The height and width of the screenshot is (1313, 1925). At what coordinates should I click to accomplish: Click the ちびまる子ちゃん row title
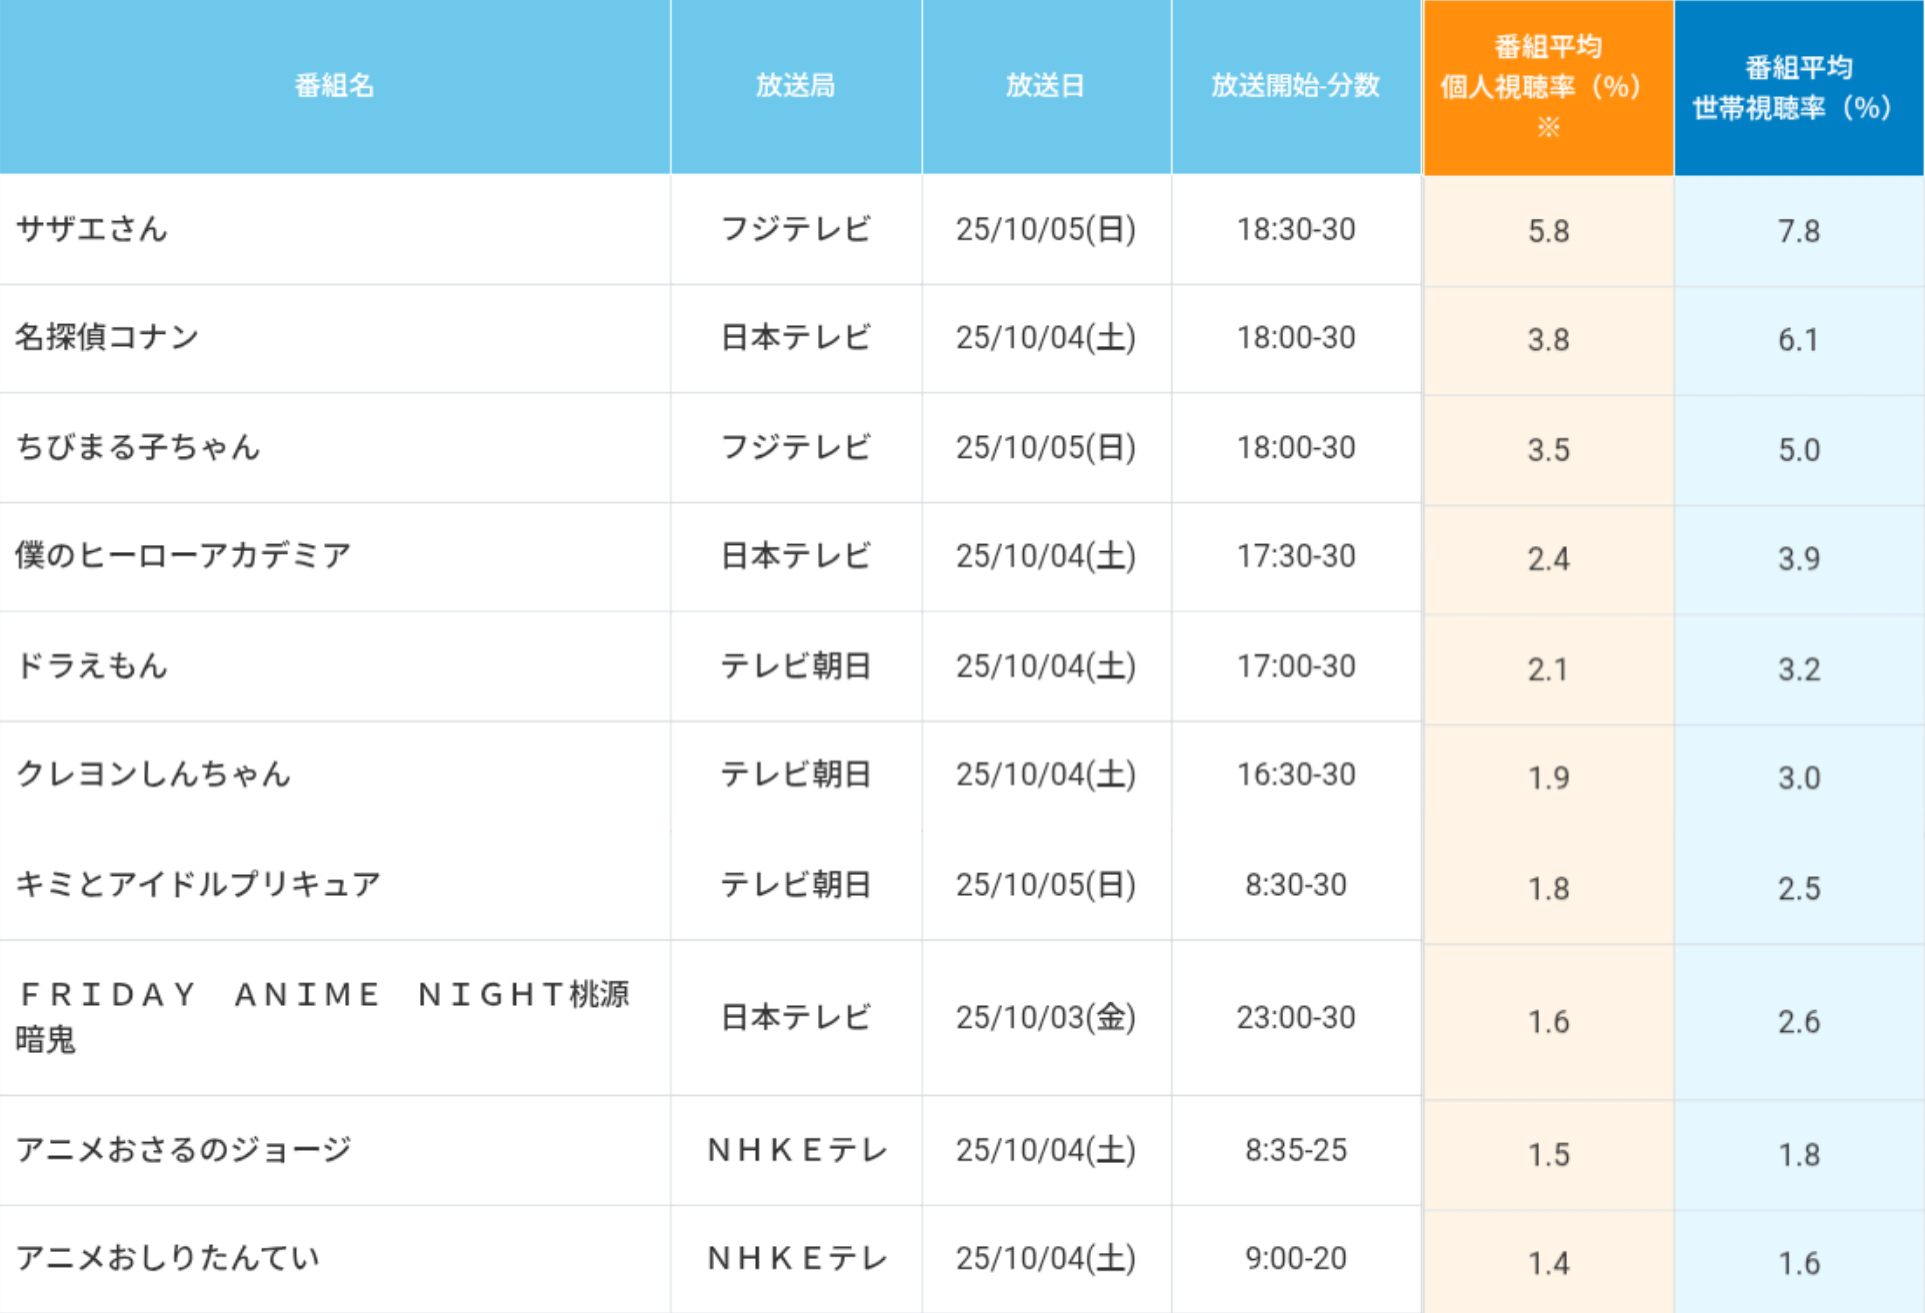click(x=138, y=447)
